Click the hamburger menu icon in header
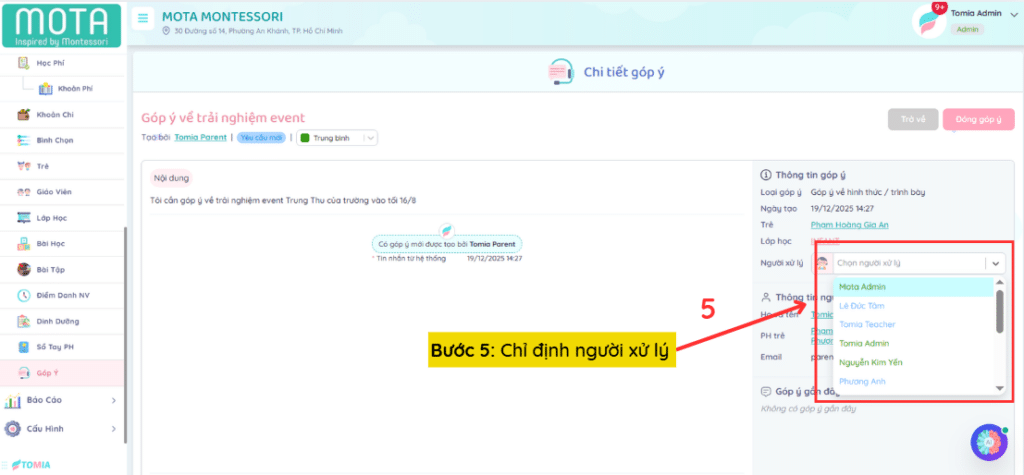 point(144,19)
